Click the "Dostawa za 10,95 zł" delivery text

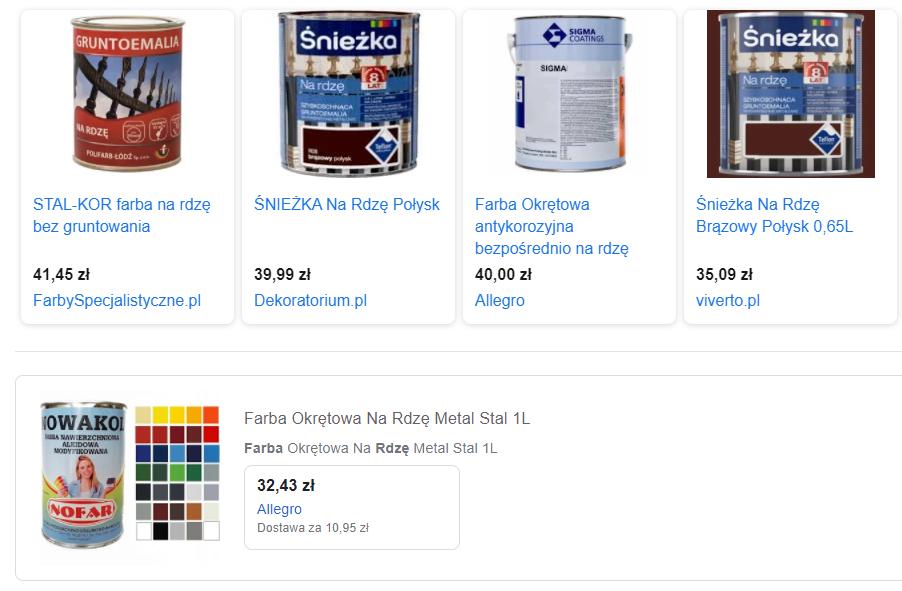(x=313, y=528)
